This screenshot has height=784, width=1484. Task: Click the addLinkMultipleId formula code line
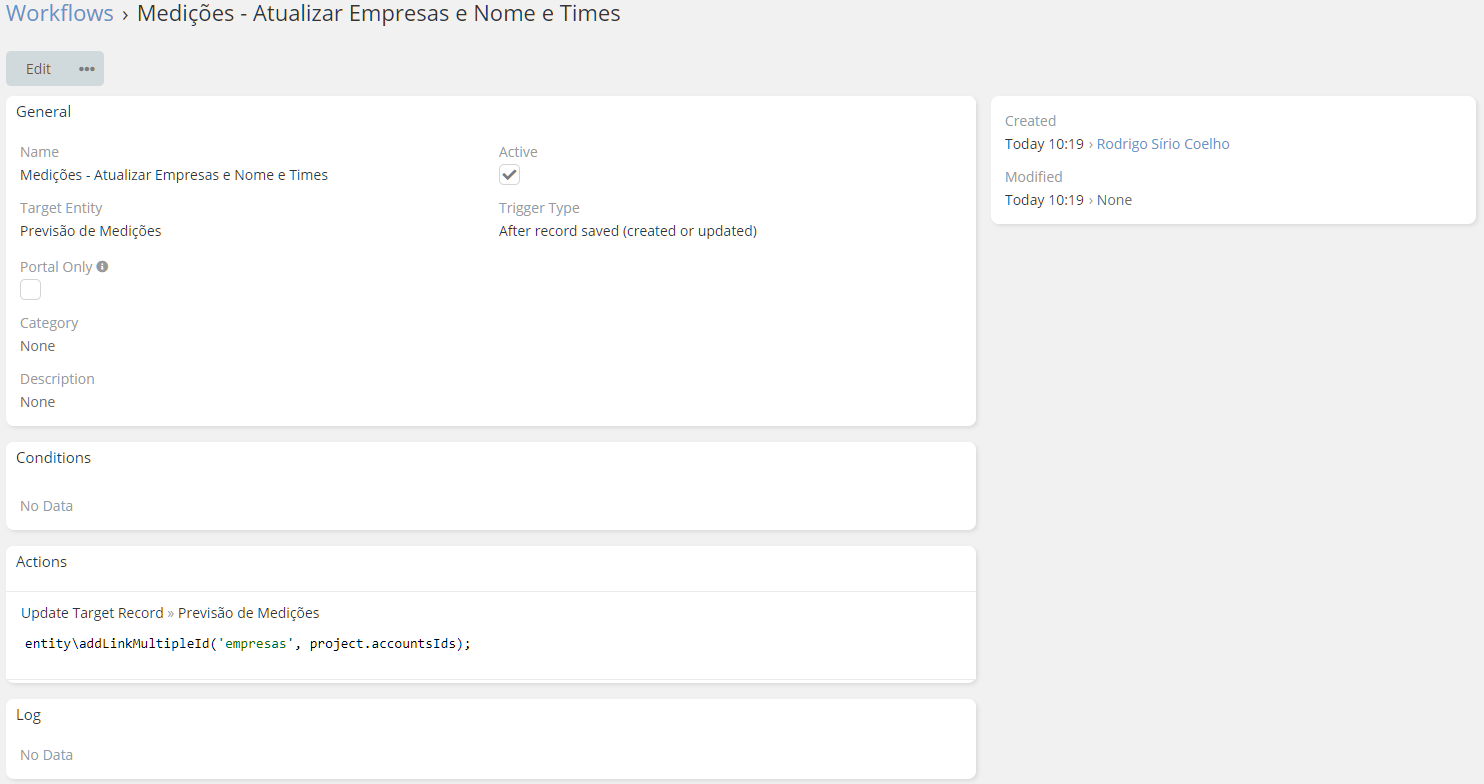[248, 644]
